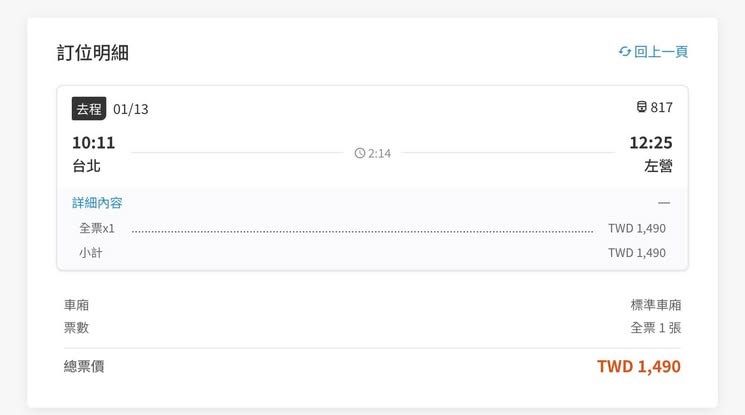Click the orange total price TWD 1,490

638,367
